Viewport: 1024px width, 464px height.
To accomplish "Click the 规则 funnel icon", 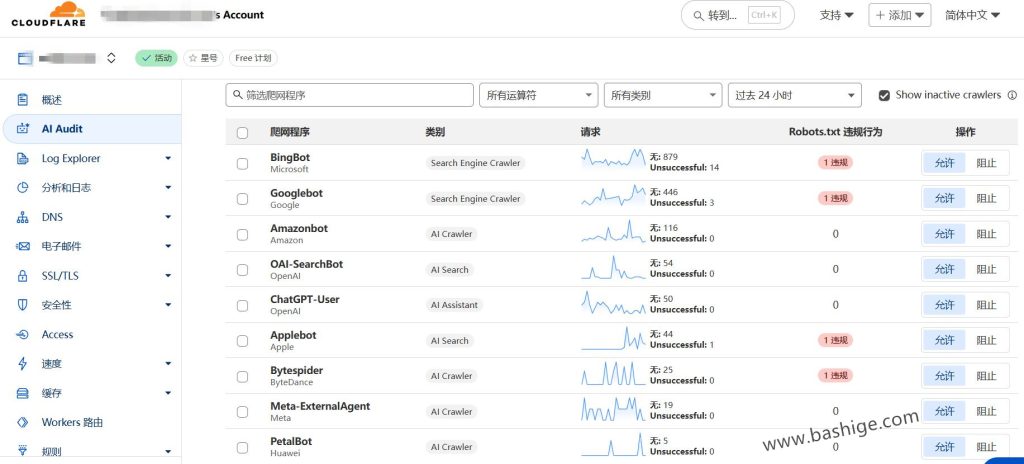I will [x=23, y=451].
